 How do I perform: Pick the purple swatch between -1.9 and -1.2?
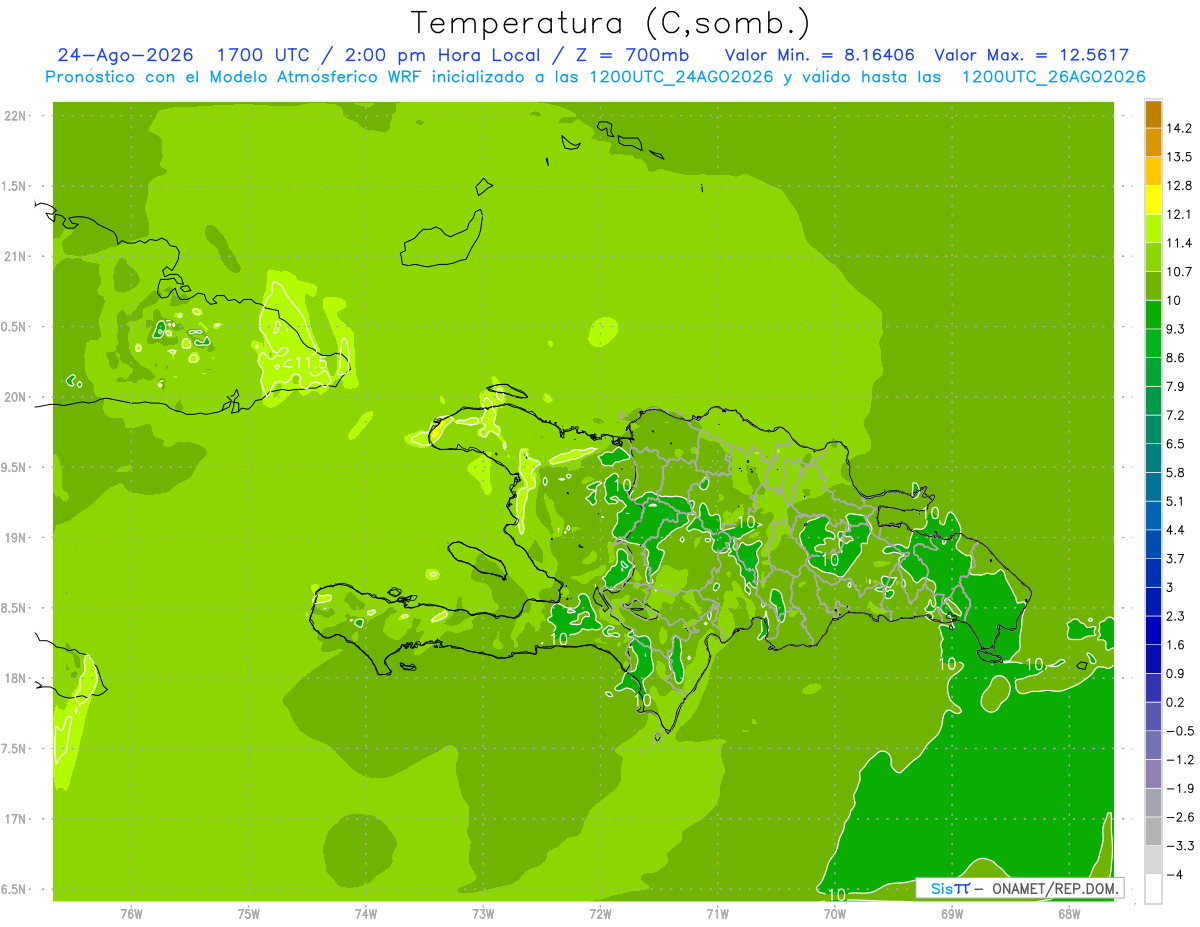[x=1153, y=774]
